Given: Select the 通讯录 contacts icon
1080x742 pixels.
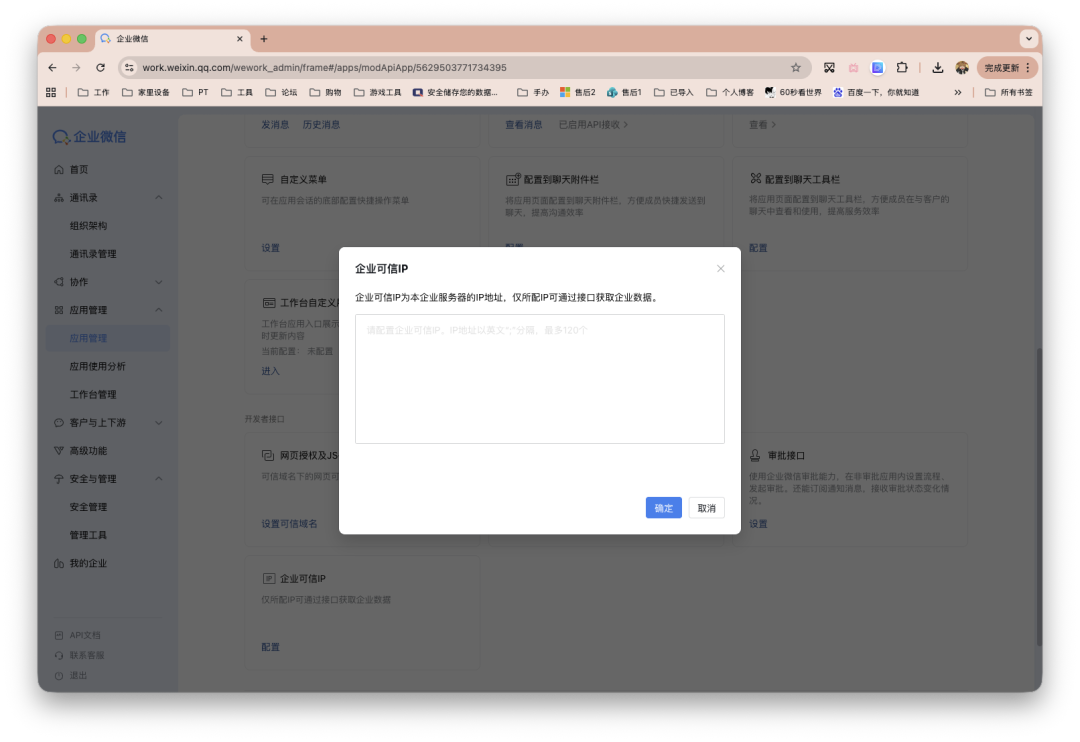Looking at the screenshot, I should pyautogui.click(x=58, y=197).
